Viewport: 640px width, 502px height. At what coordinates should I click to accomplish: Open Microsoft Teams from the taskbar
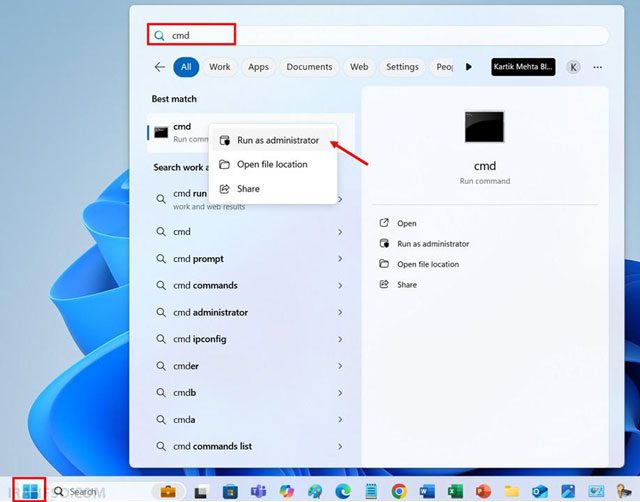pyautogui.click(x=258, y=492)
